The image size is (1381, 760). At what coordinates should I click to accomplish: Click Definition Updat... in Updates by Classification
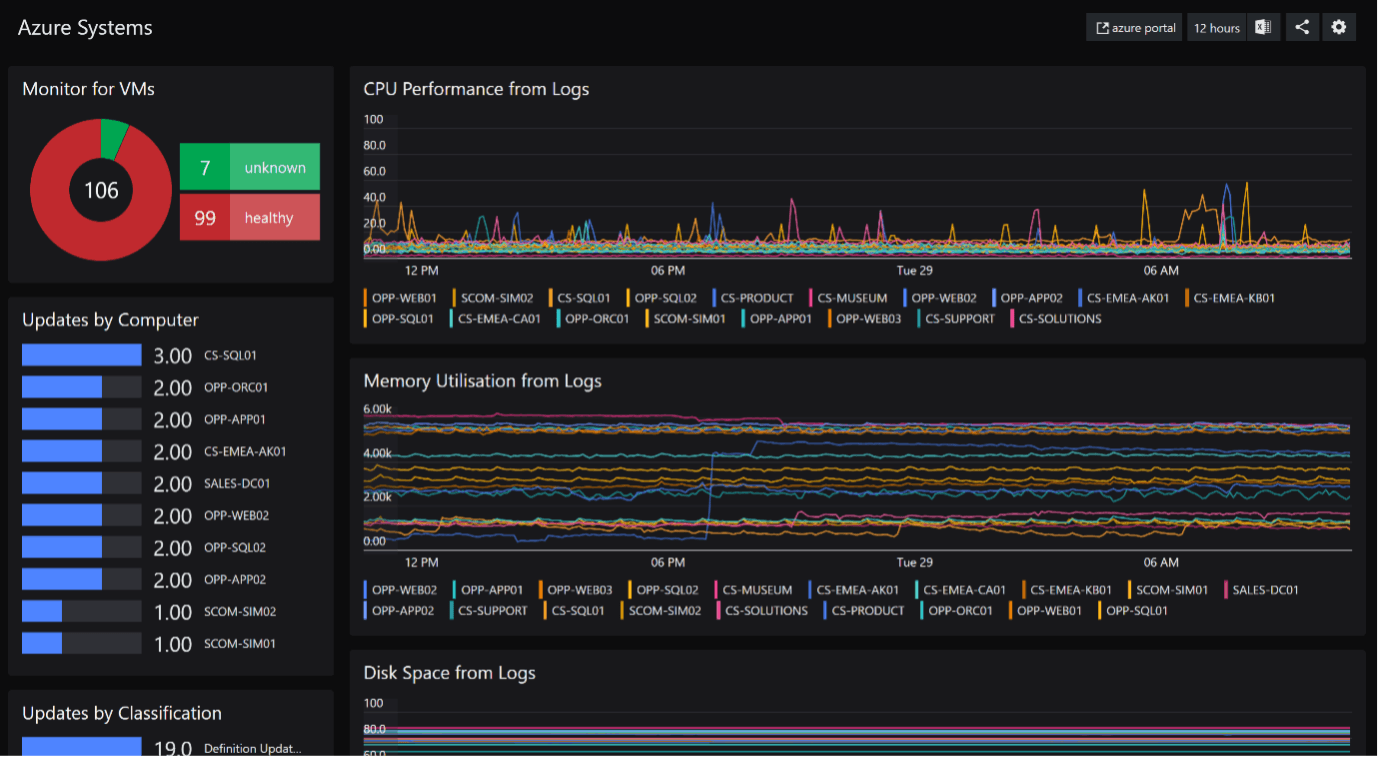(253, 748)
